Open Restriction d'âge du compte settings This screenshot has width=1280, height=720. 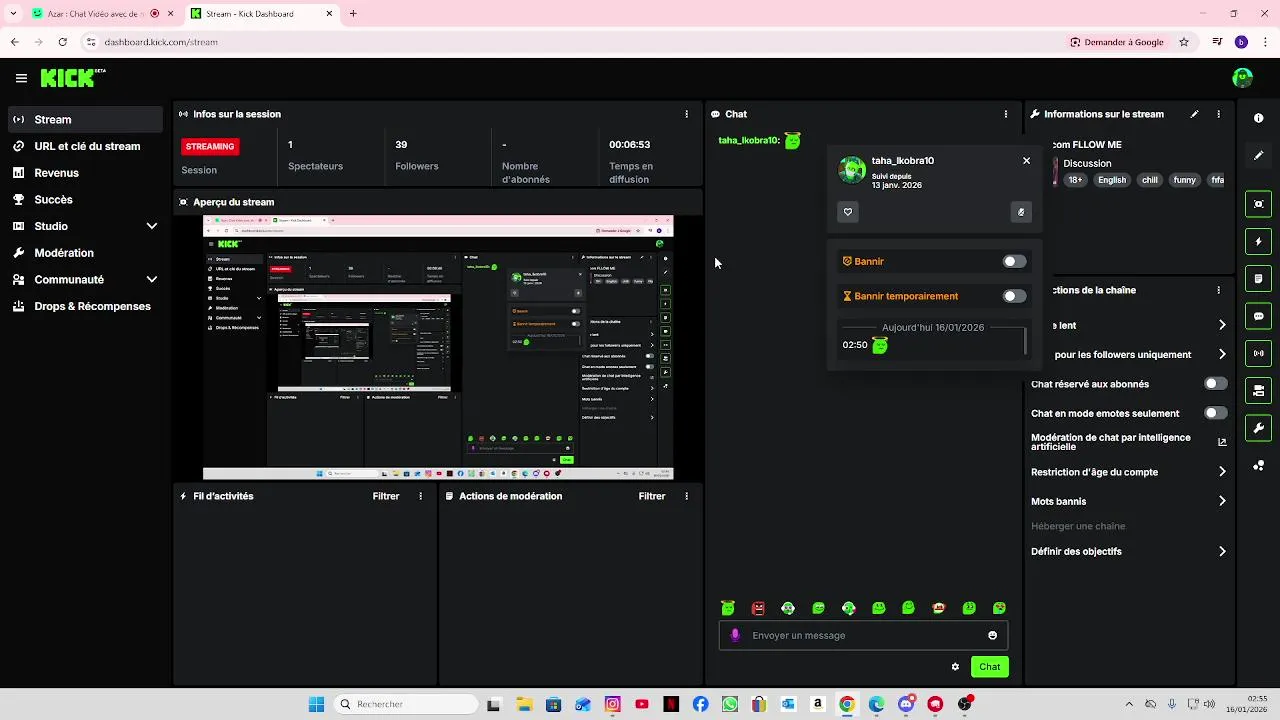click(1222, 472)
